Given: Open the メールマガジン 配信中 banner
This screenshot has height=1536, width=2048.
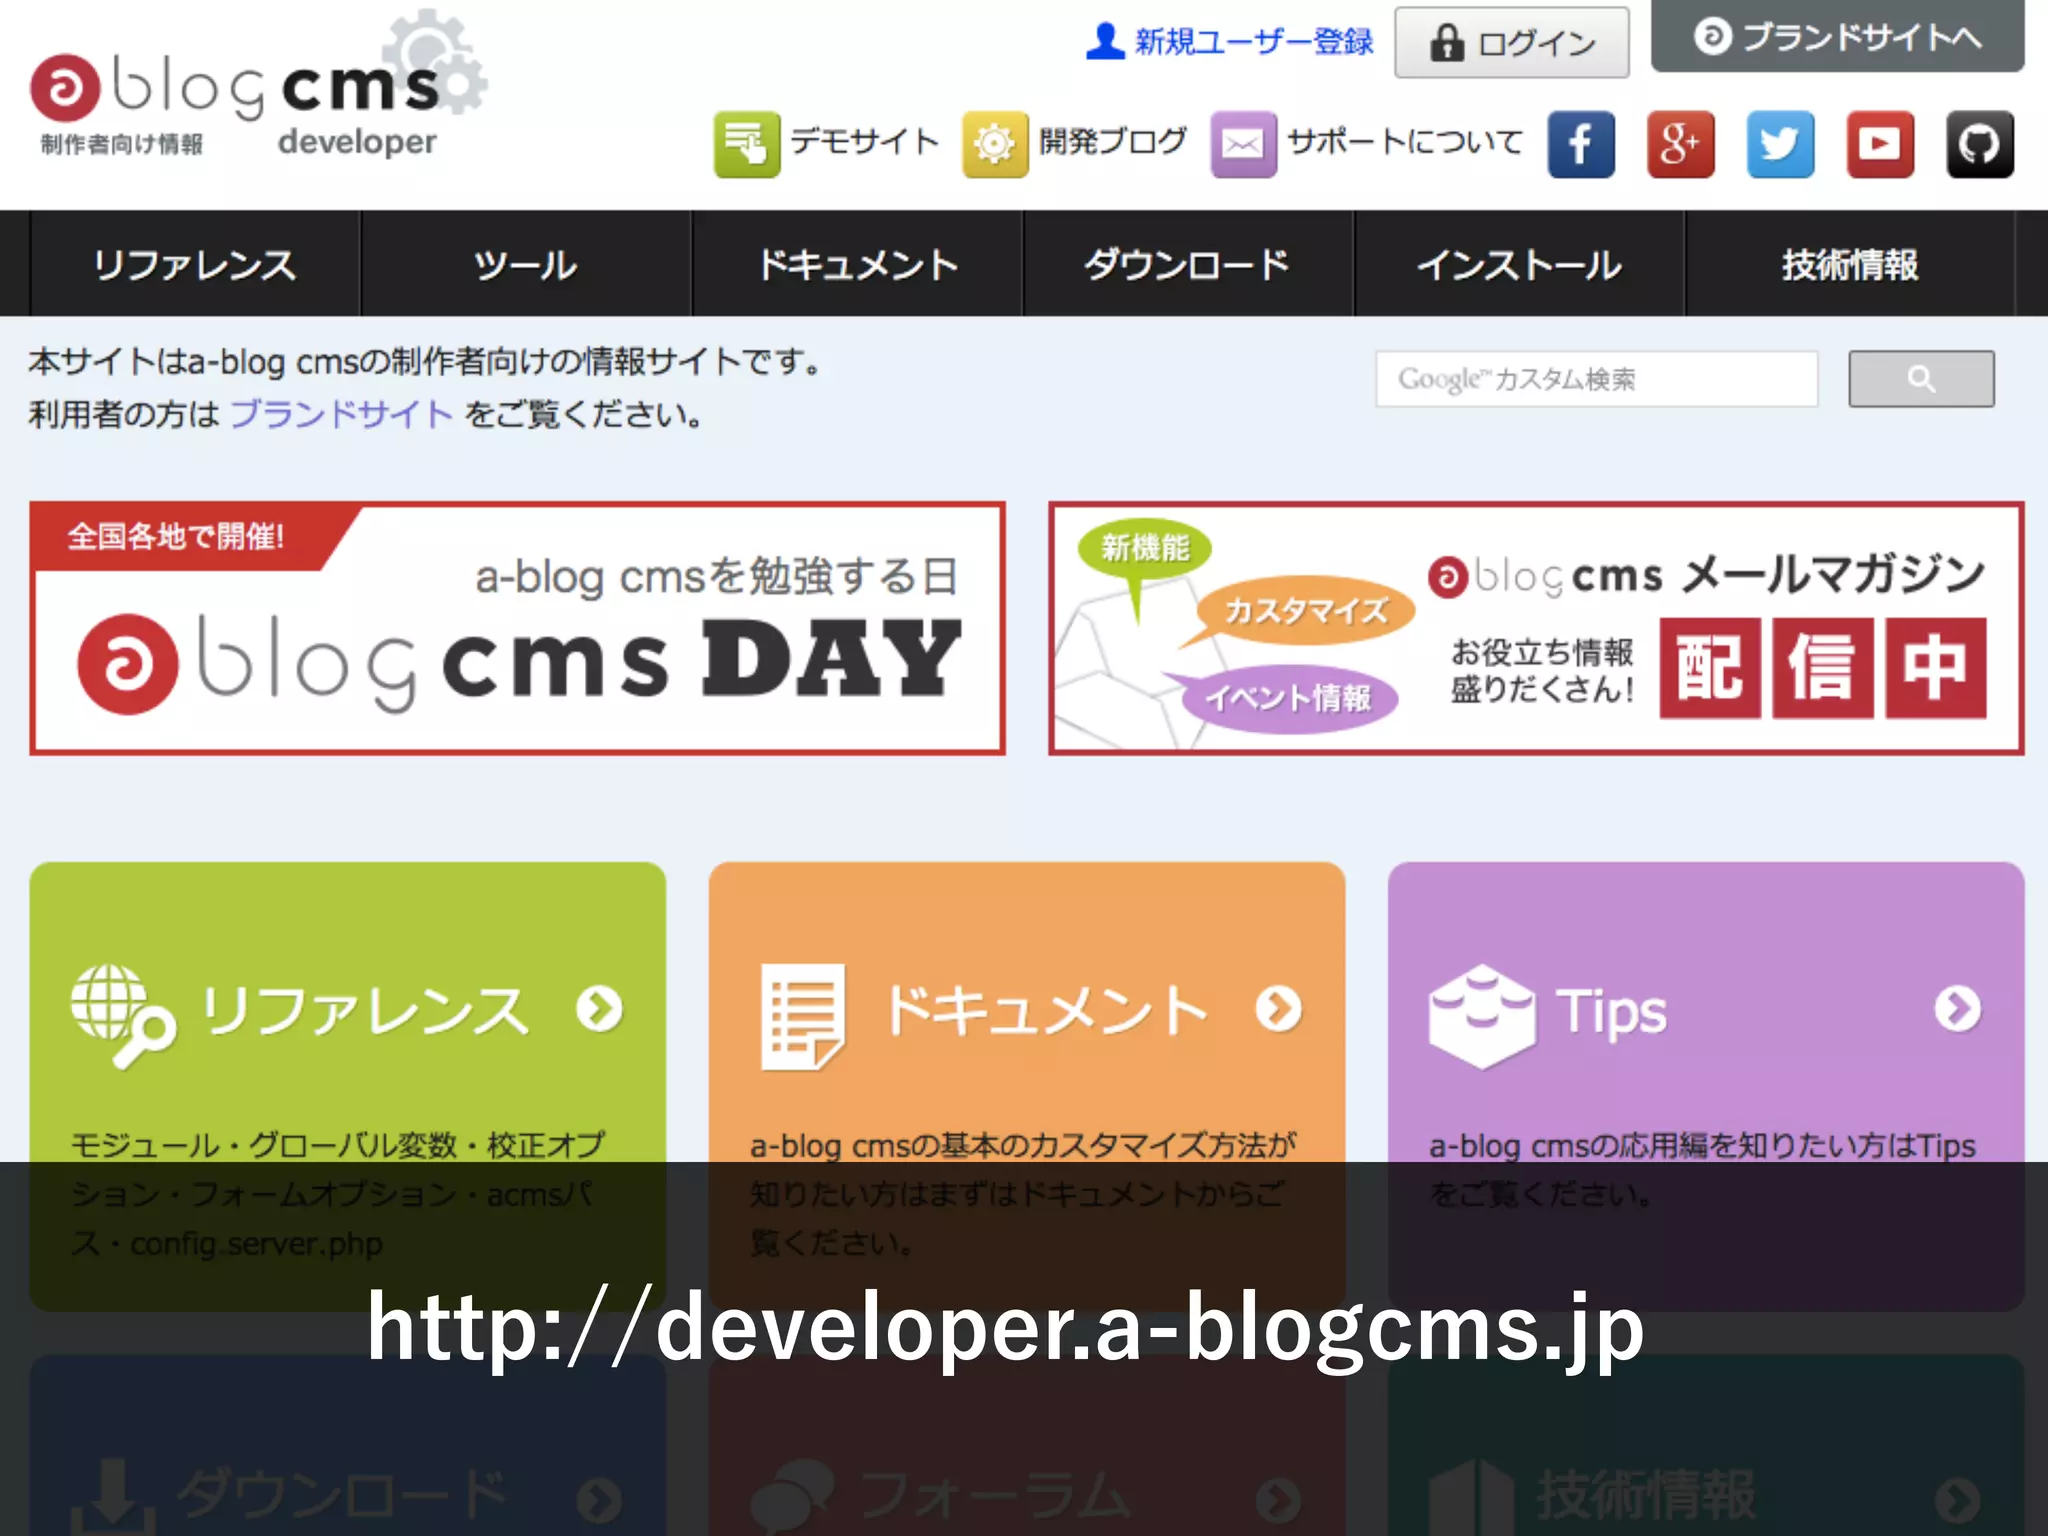Looking at the screenshot, I should tap(1536, 628).
